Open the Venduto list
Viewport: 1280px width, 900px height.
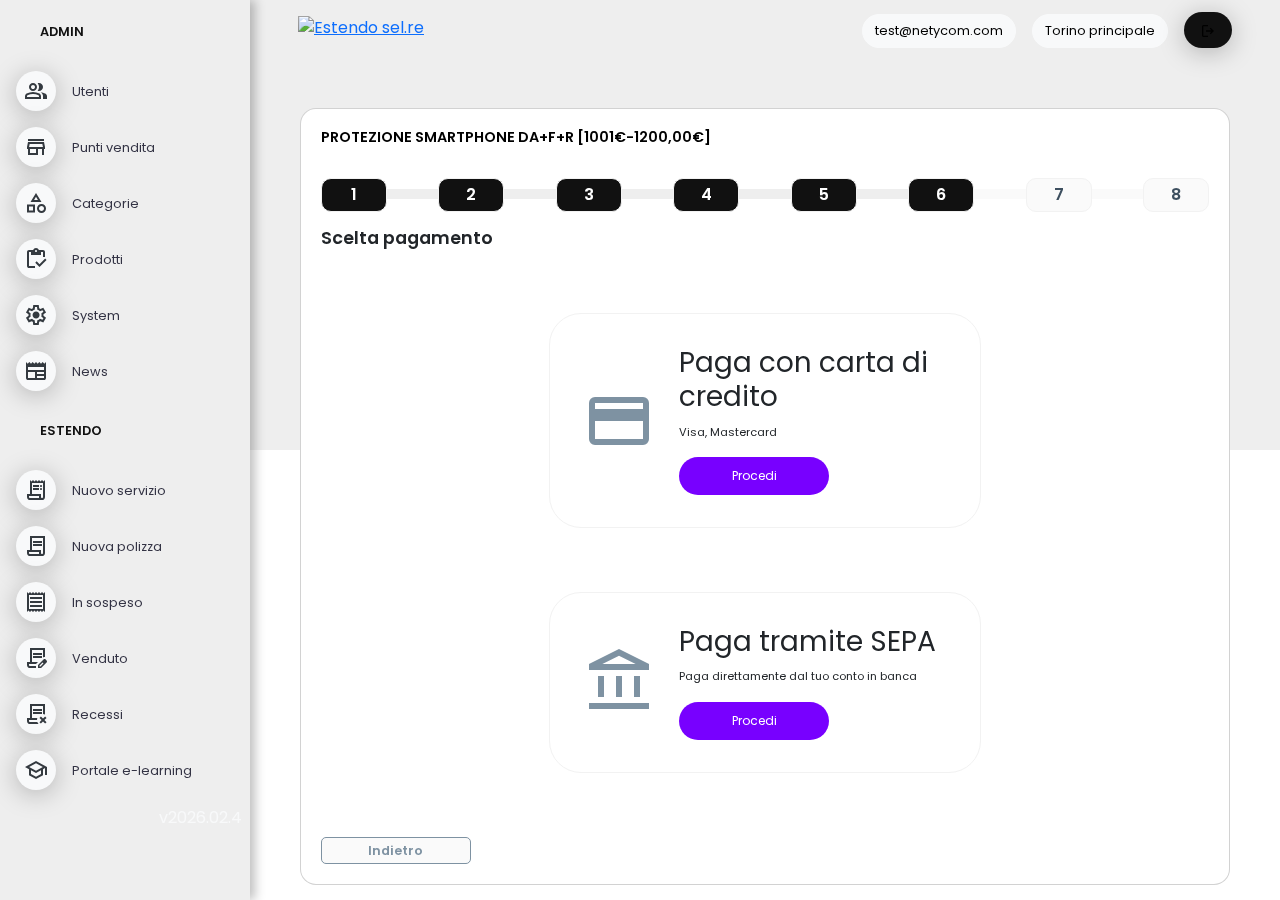coord(99,658)
